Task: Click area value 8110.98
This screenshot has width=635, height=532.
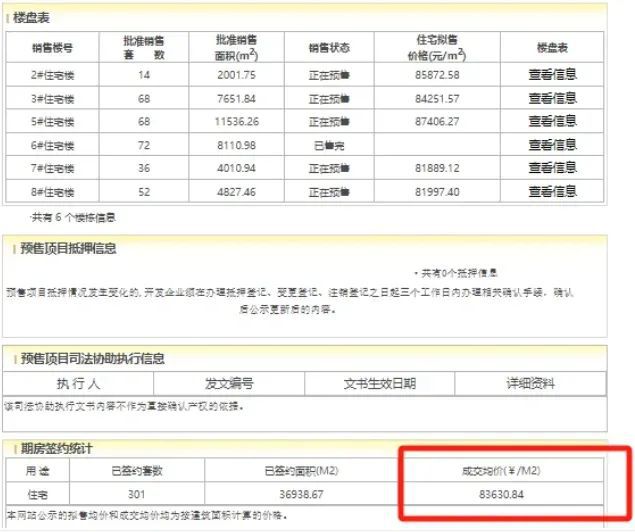Action: point(237,145)
